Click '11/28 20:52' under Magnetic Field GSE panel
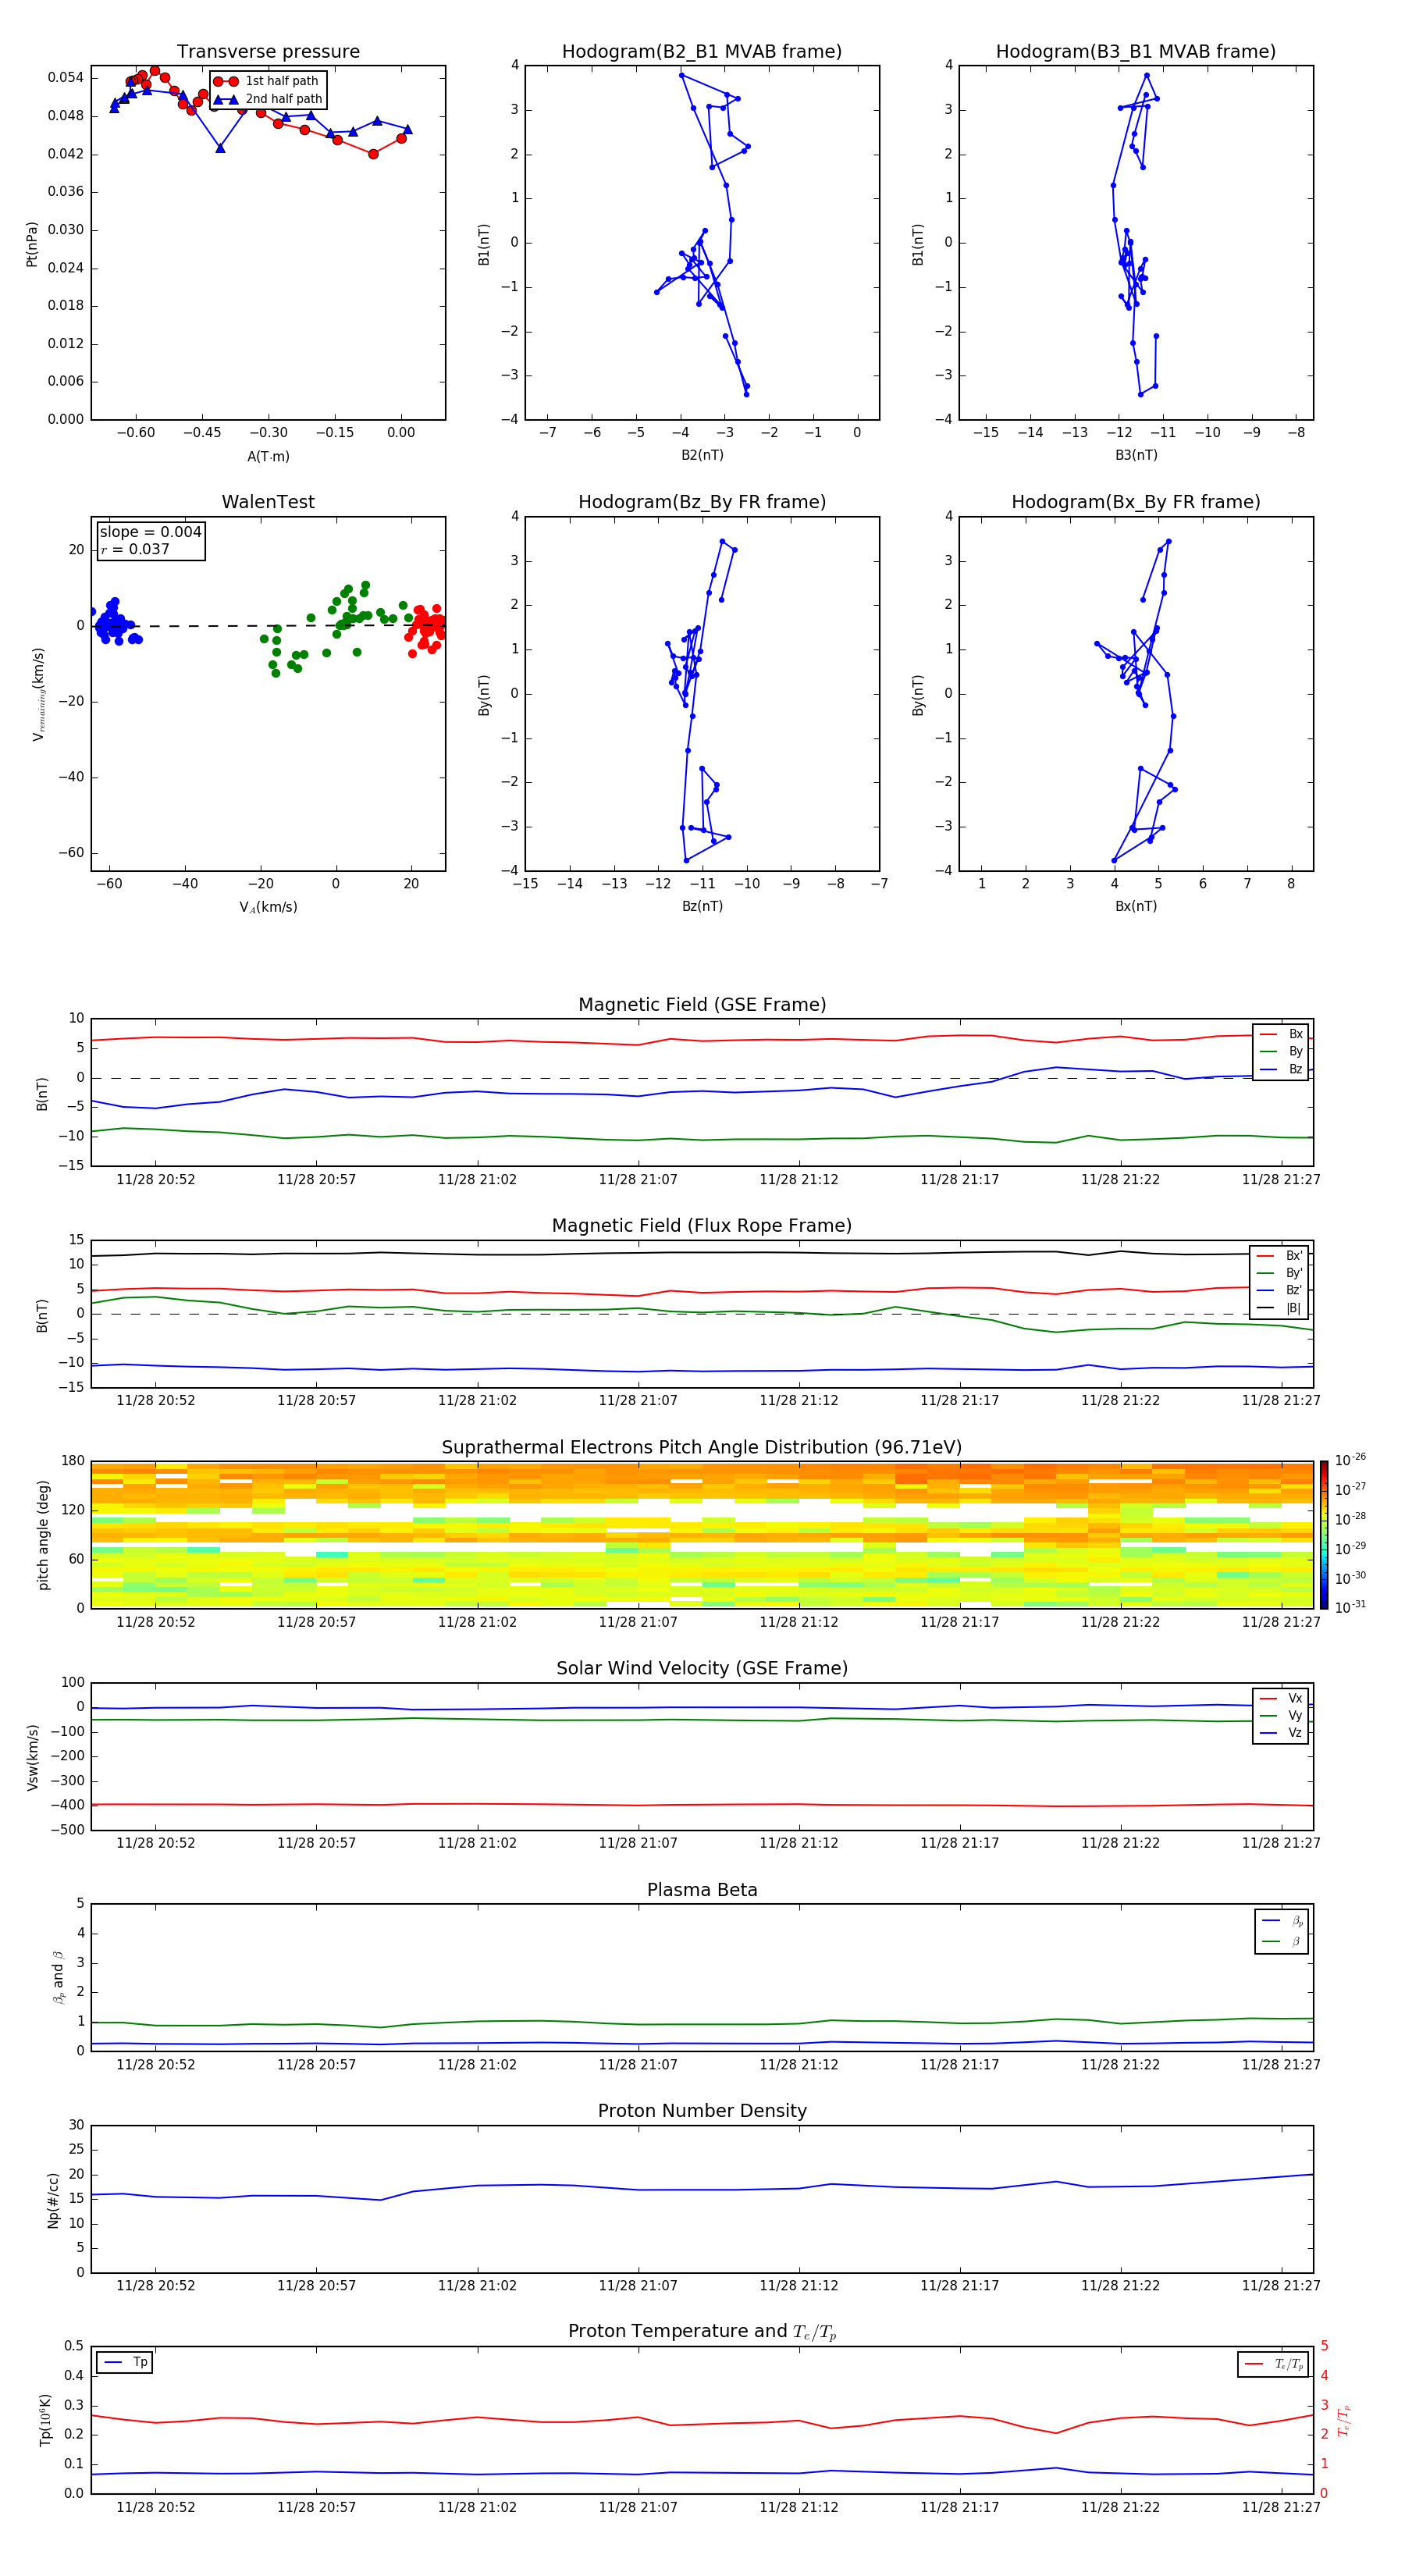Screen dimensions: 1405x2576 coord(156,1180)
